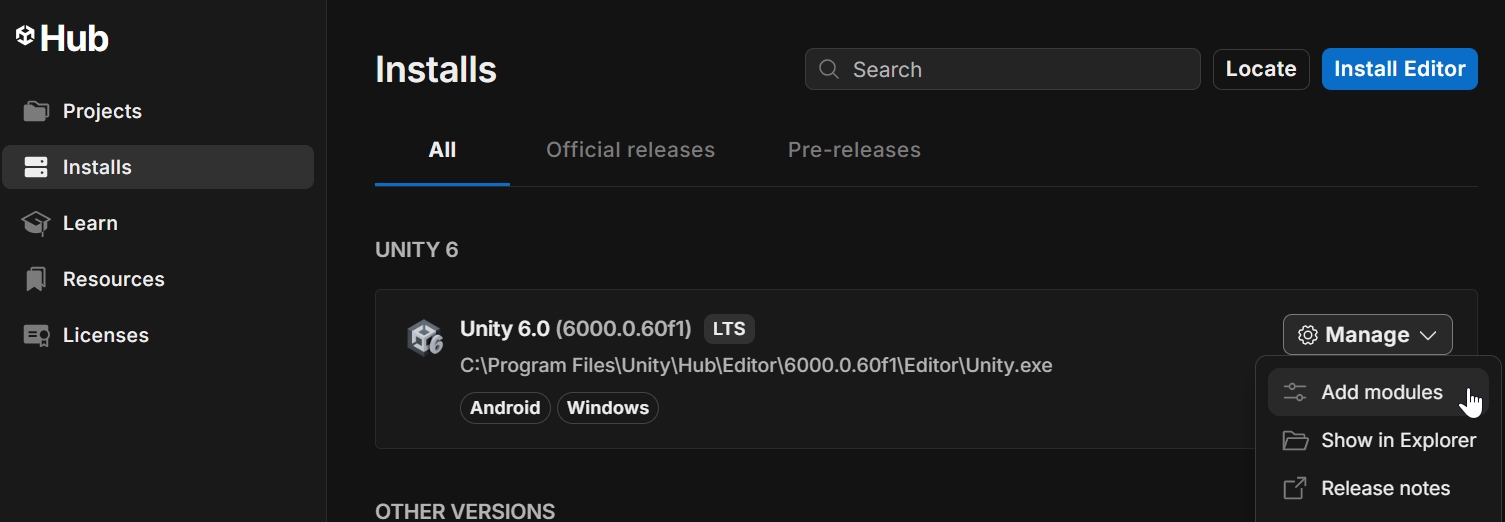Screen dimensions: 1505x522
Task: Switch to the Pre-releases tab
Action: pos(854,150)
